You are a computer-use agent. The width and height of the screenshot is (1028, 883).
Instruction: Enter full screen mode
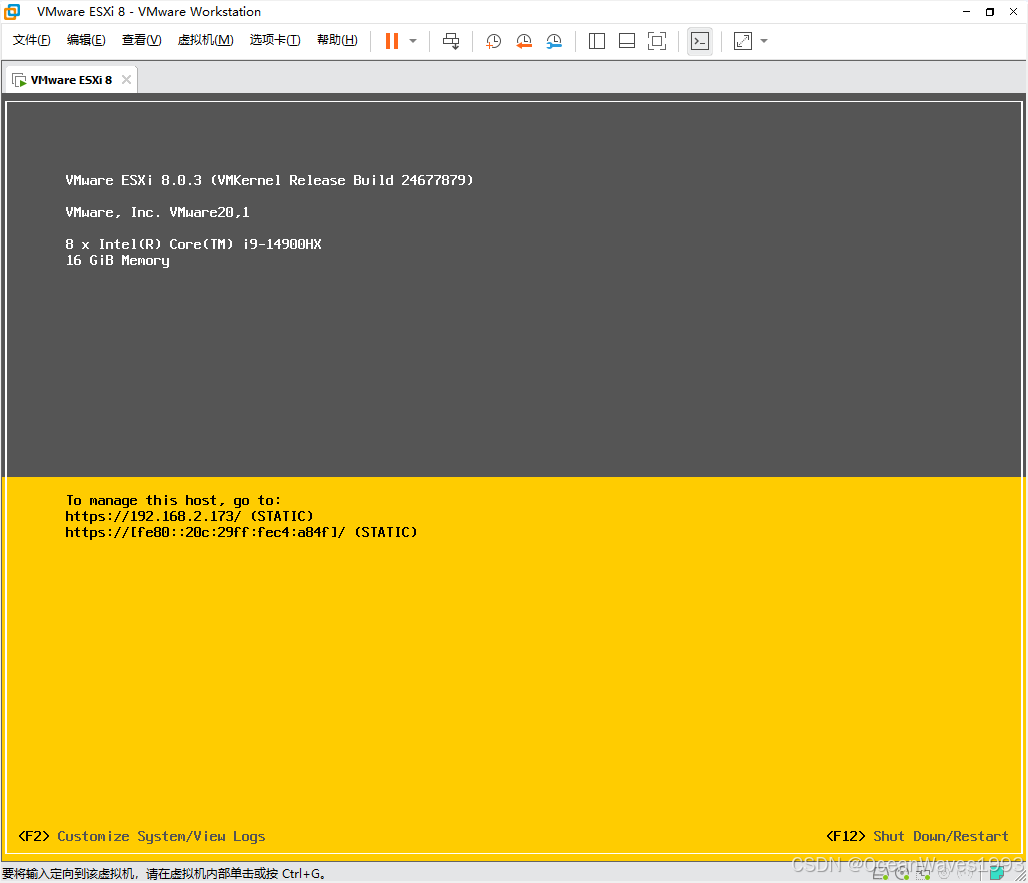tap(657, 41)
